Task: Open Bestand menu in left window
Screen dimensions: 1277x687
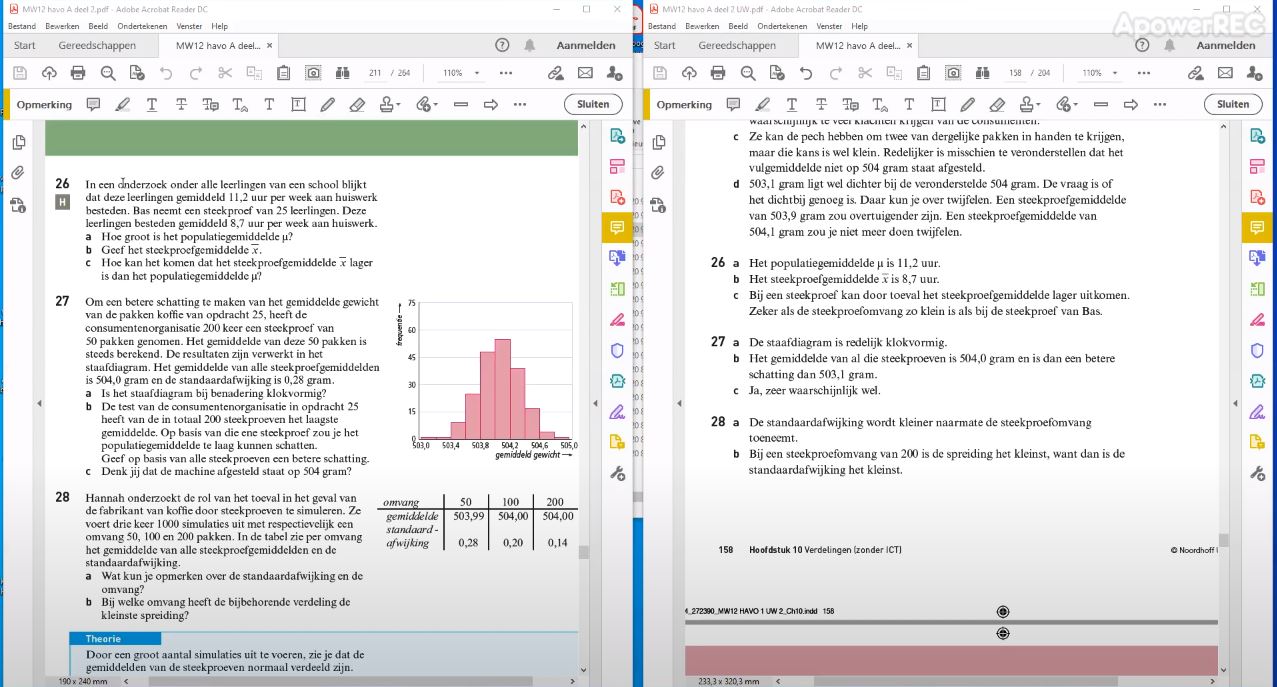Action: coord(22,26)
